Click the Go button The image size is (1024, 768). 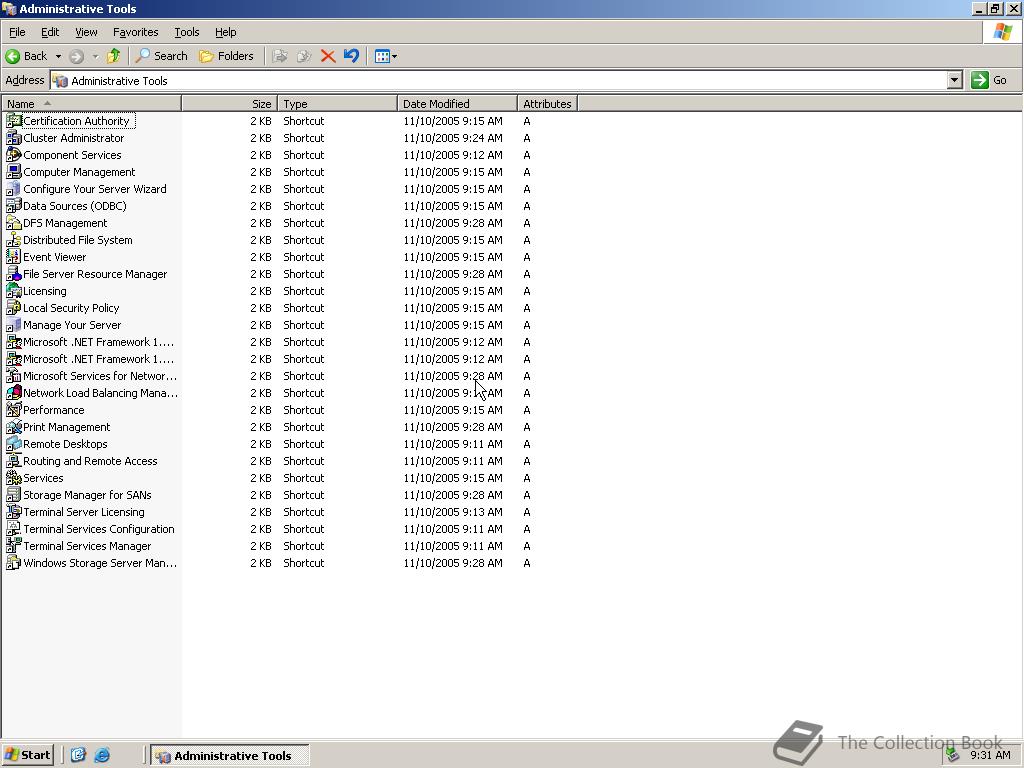990,80
